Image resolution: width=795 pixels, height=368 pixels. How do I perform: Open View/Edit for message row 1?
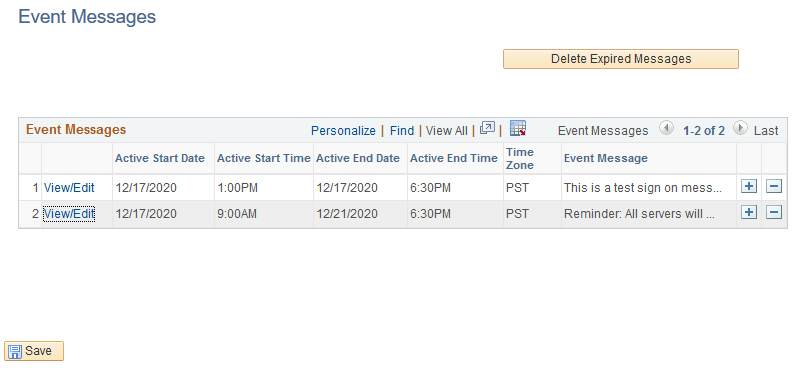(69, 188)
